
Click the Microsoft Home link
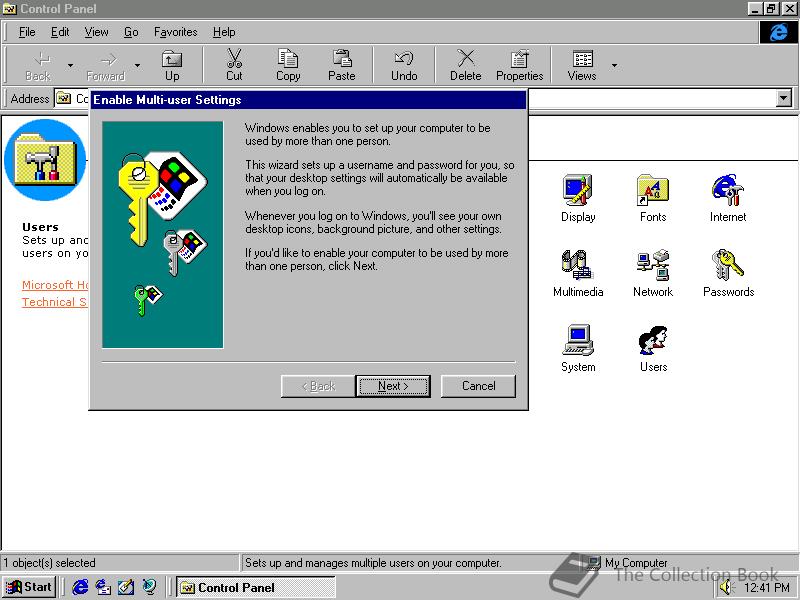click(55, 285)
